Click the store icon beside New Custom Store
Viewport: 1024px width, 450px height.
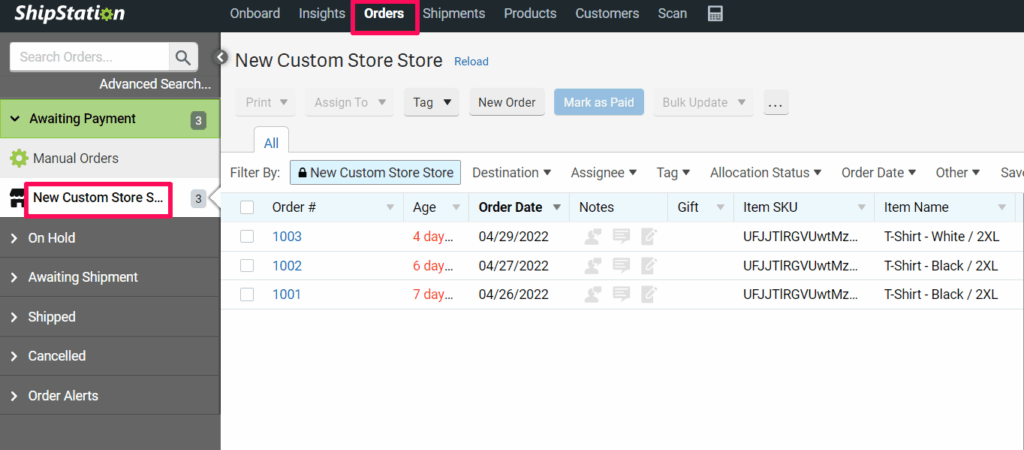pyautogui.click(x=17, y=198)
